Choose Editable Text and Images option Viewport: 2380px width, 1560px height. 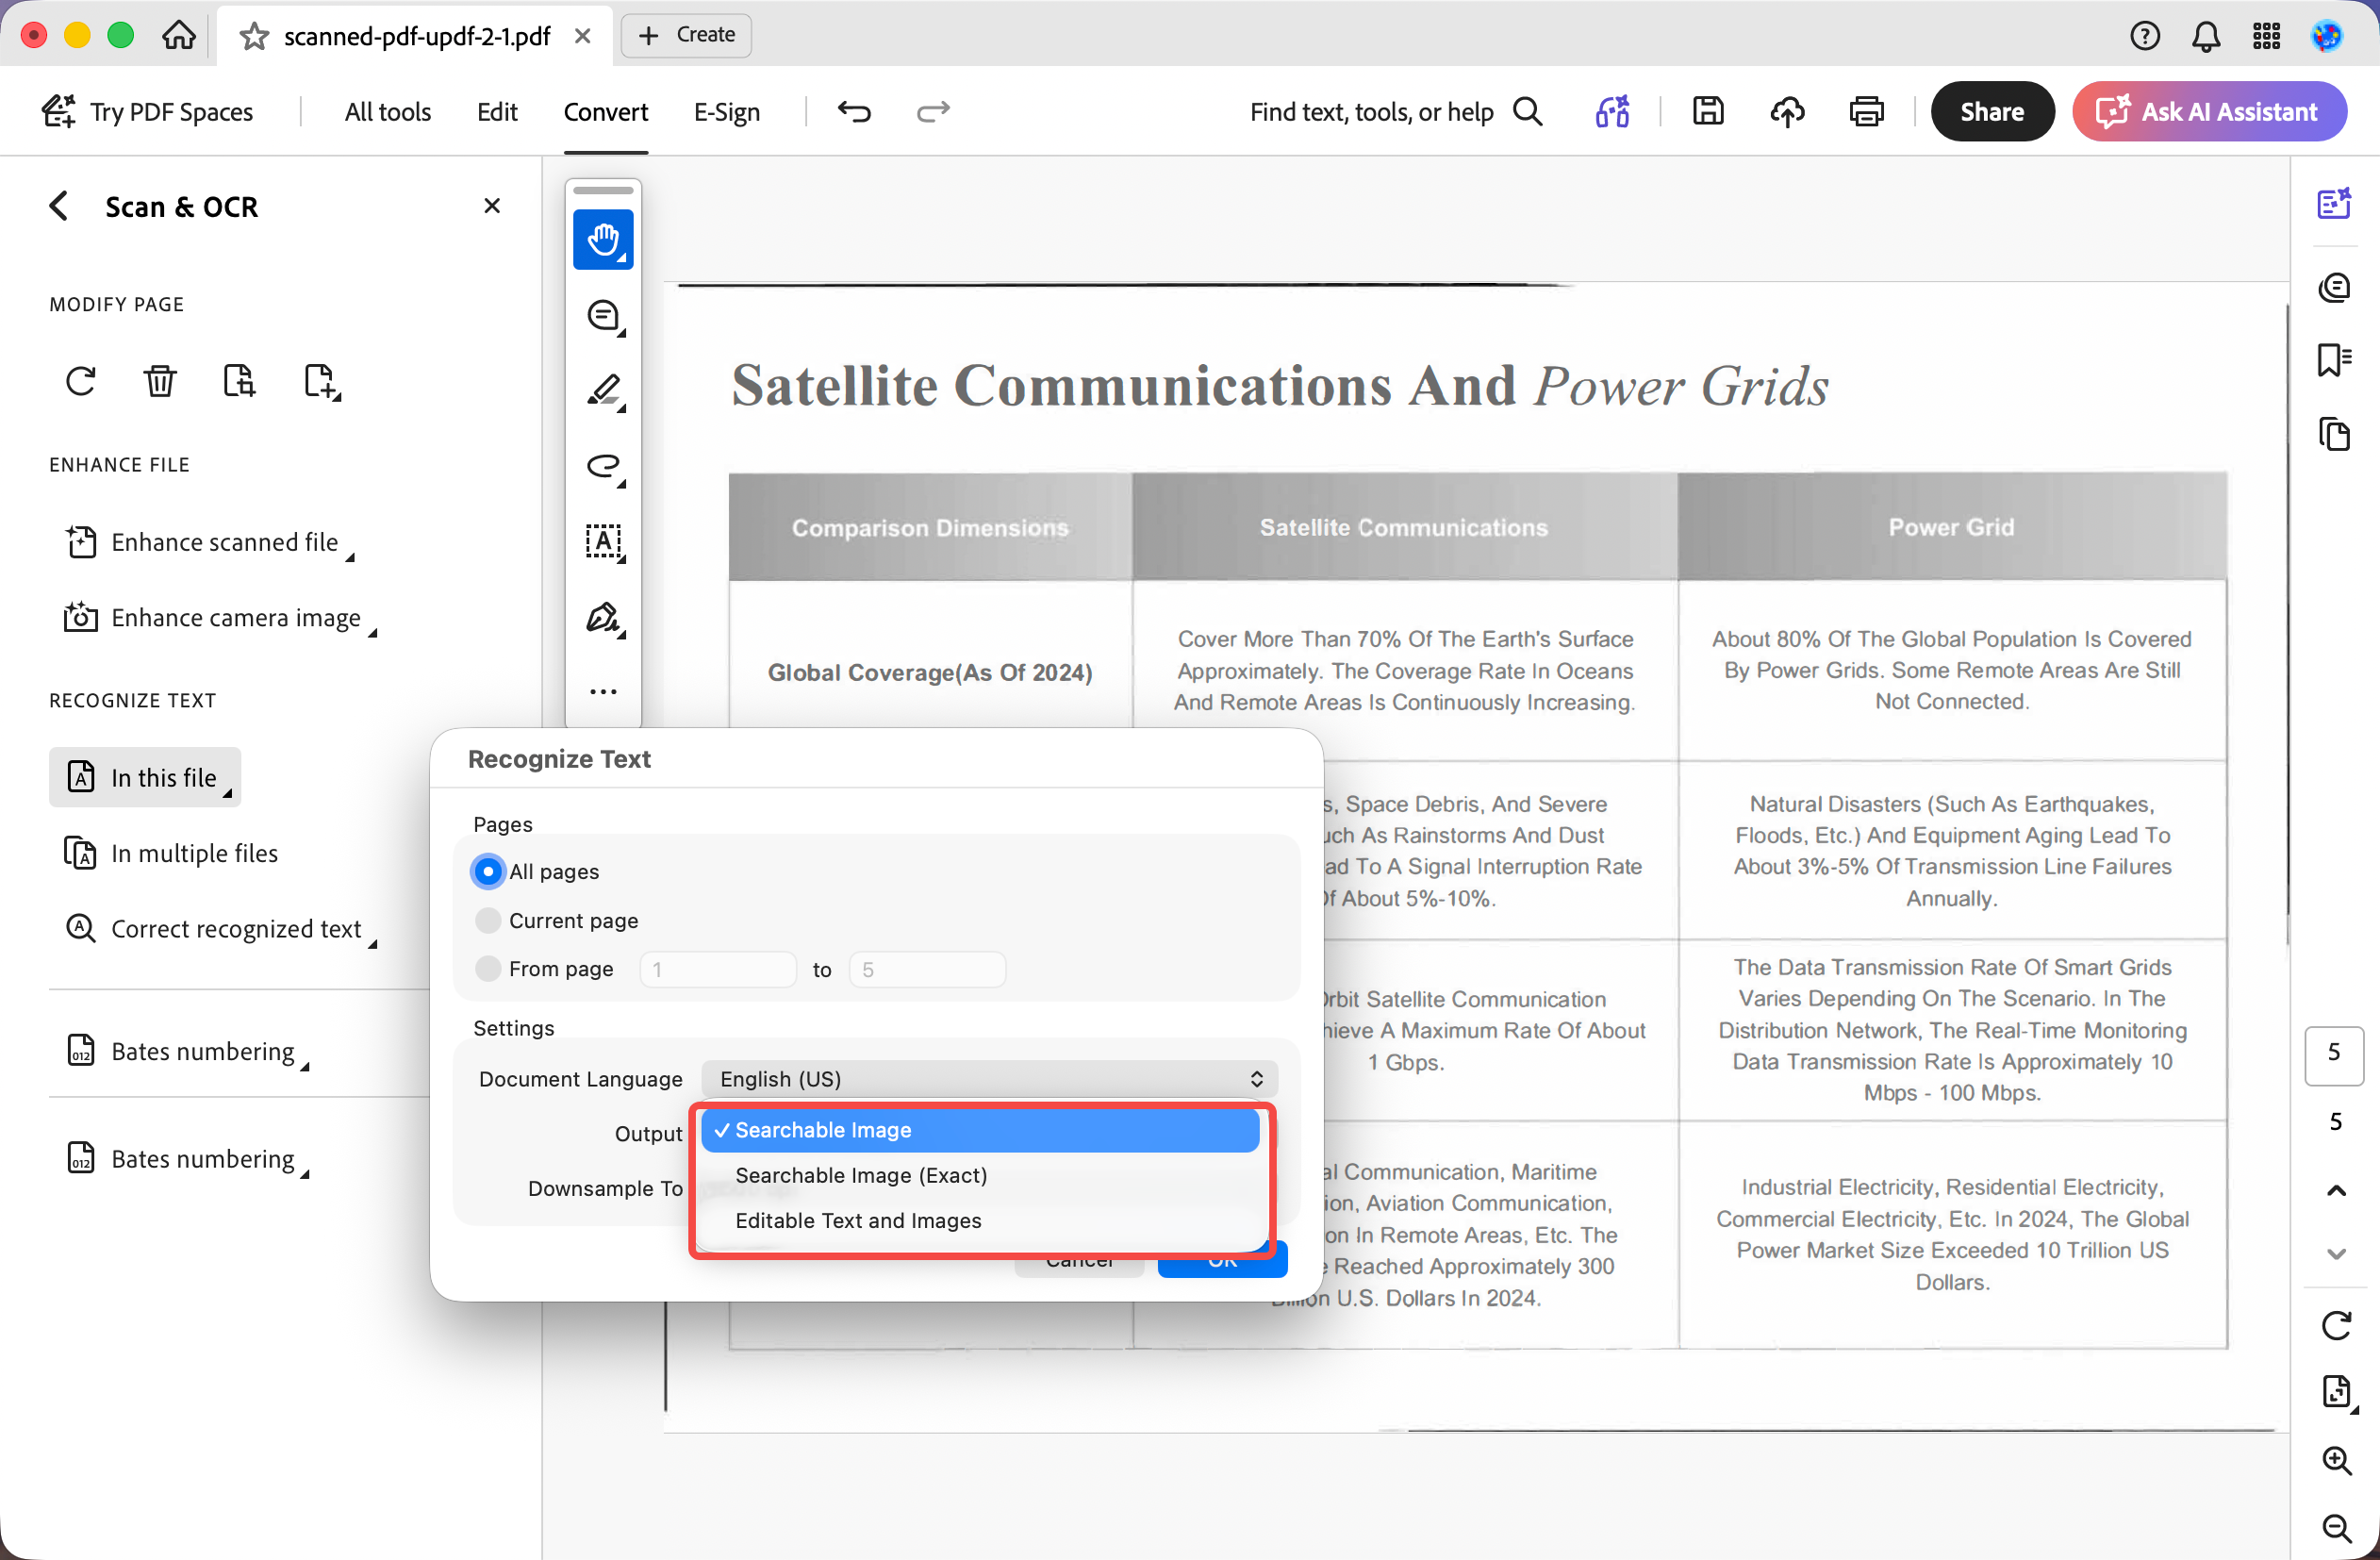click(x=980, y=1220)
